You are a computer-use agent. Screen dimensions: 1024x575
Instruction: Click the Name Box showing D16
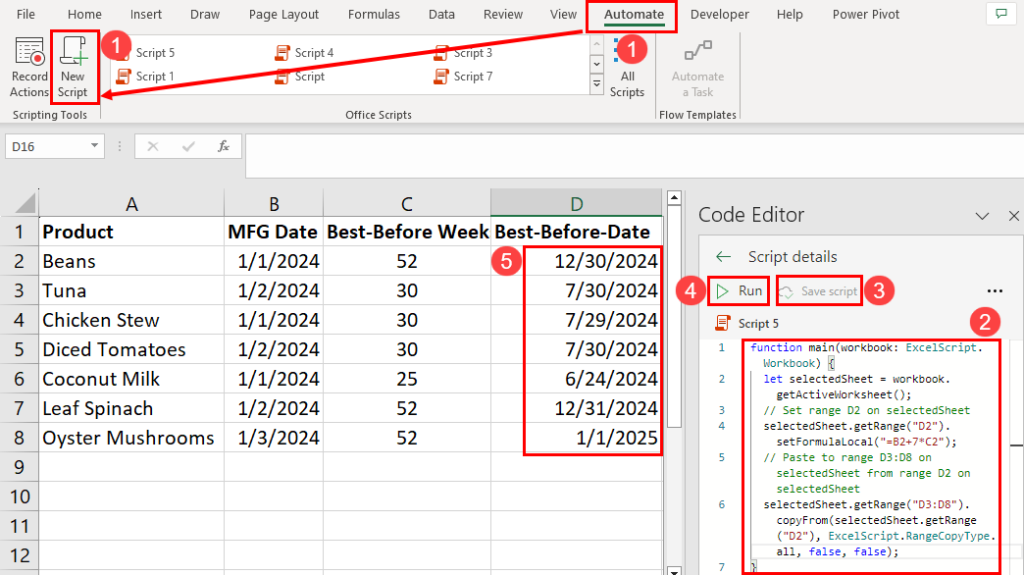click(x=46, y=146)
